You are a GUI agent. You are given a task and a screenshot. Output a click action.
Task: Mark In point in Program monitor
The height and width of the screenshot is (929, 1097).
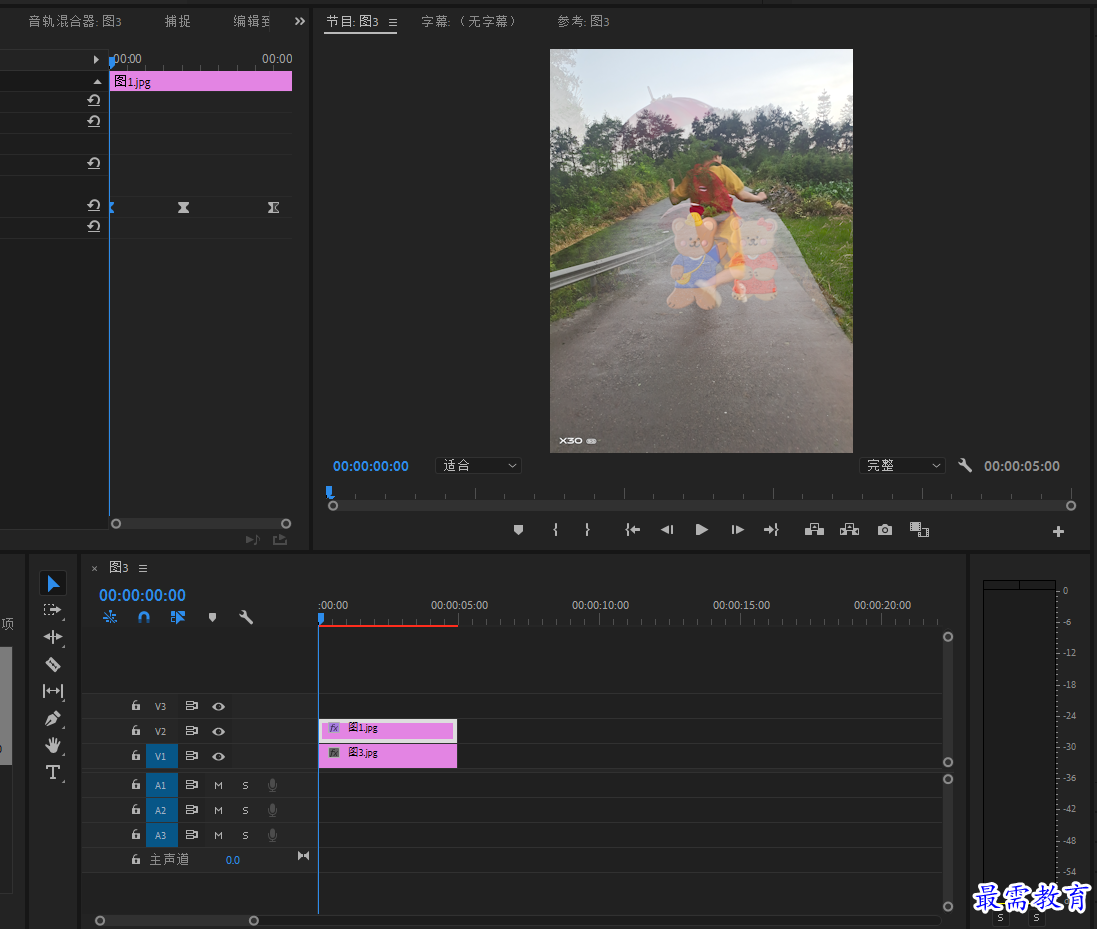pos(555,530)
